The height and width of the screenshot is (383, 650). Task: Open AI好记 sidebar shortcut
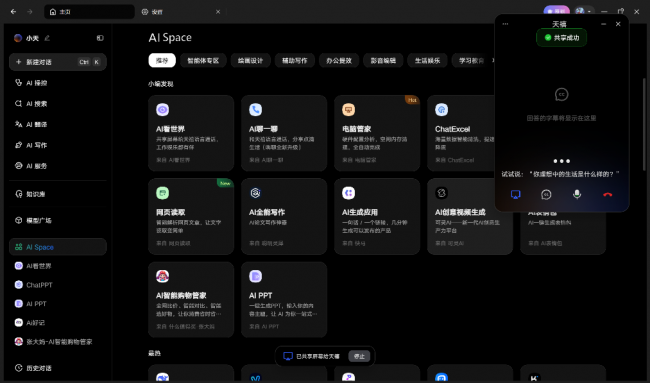58,322
